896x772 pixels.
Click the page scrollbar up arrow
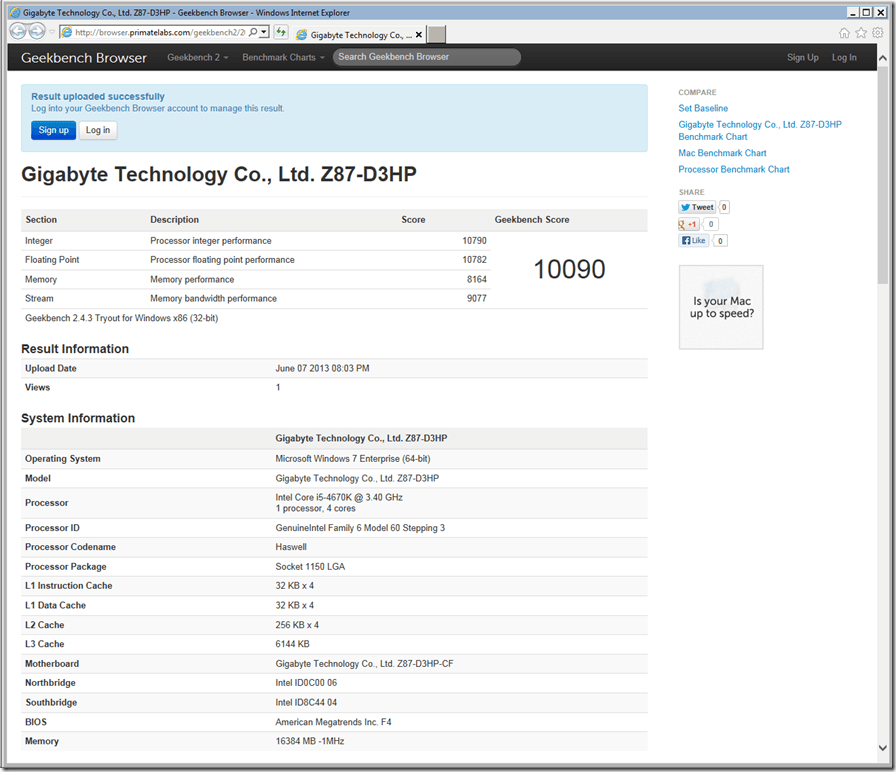click(883, 58)
